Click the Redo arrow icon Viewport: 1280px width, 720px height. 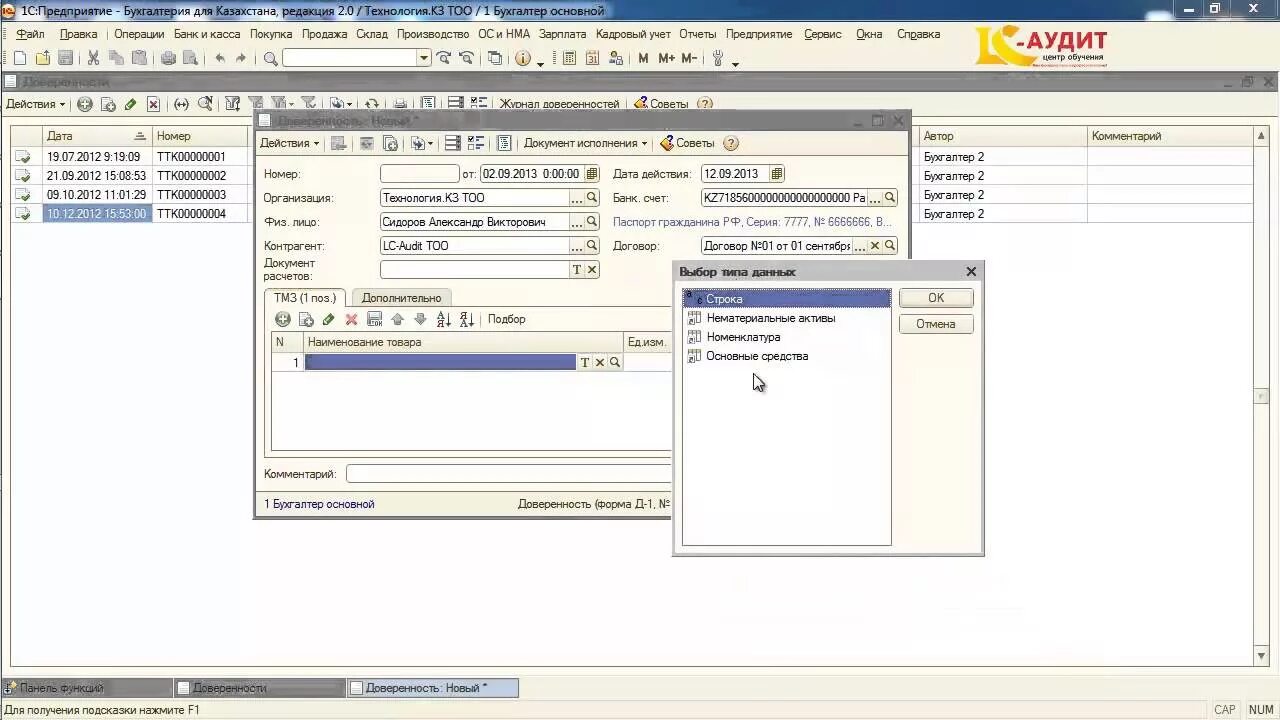click(x=241, y=58)
